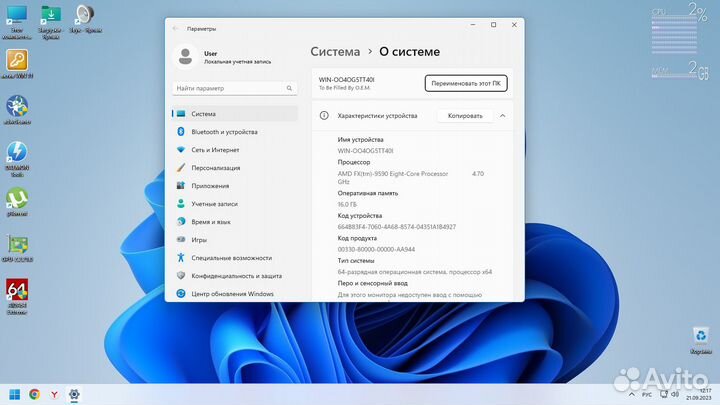The image size is (720, 405).
Task: Open Конфиденциальность и защита section
Action: [238, 276]
